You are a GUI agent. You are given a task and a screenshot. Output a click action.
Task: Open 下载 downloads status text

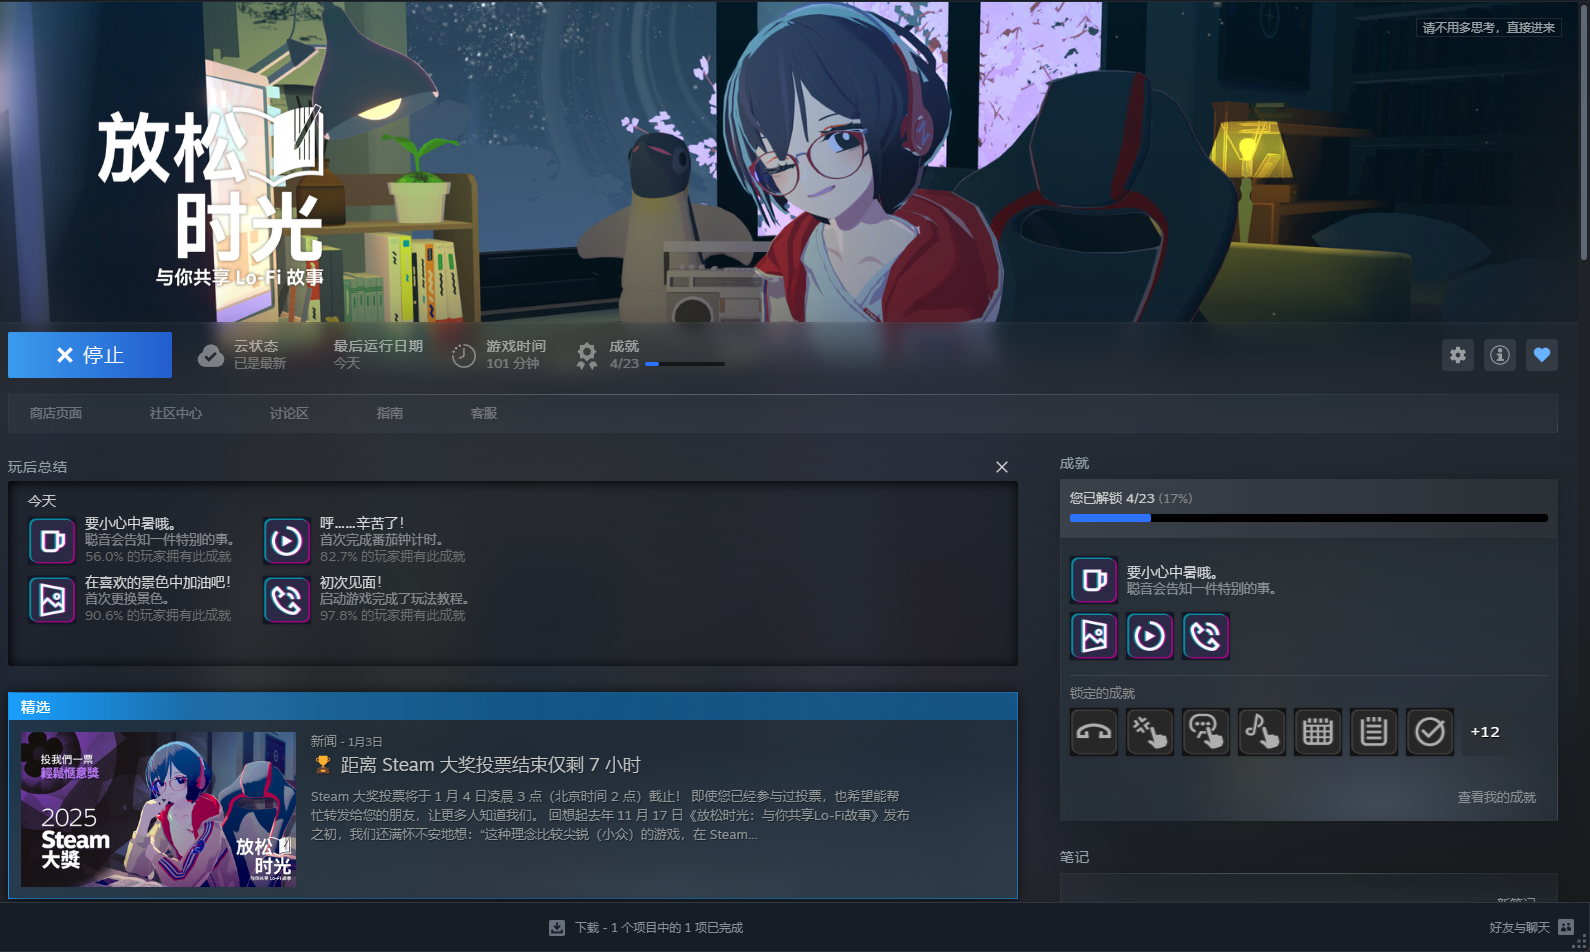659,928
